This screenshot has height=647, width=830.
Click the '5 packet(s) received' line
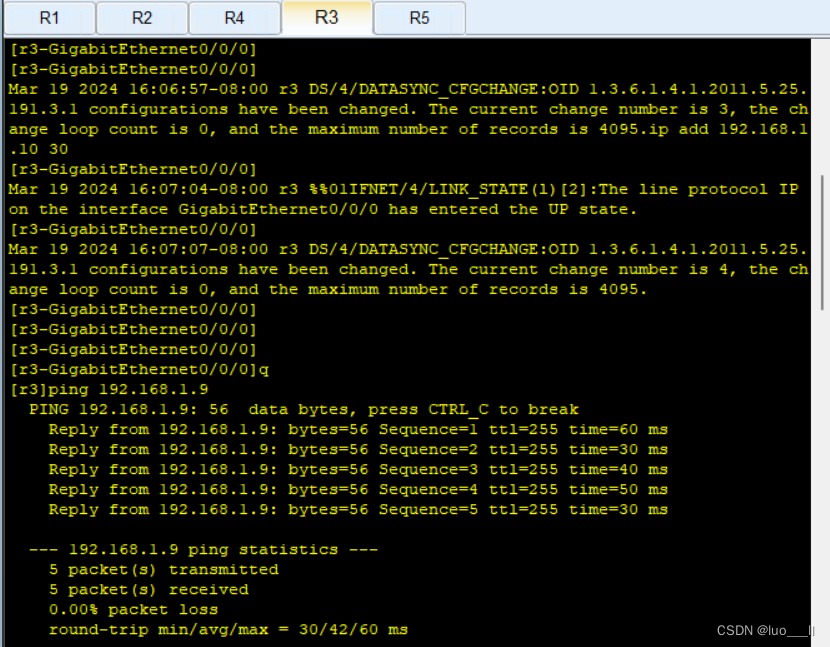tap(149, 590)
